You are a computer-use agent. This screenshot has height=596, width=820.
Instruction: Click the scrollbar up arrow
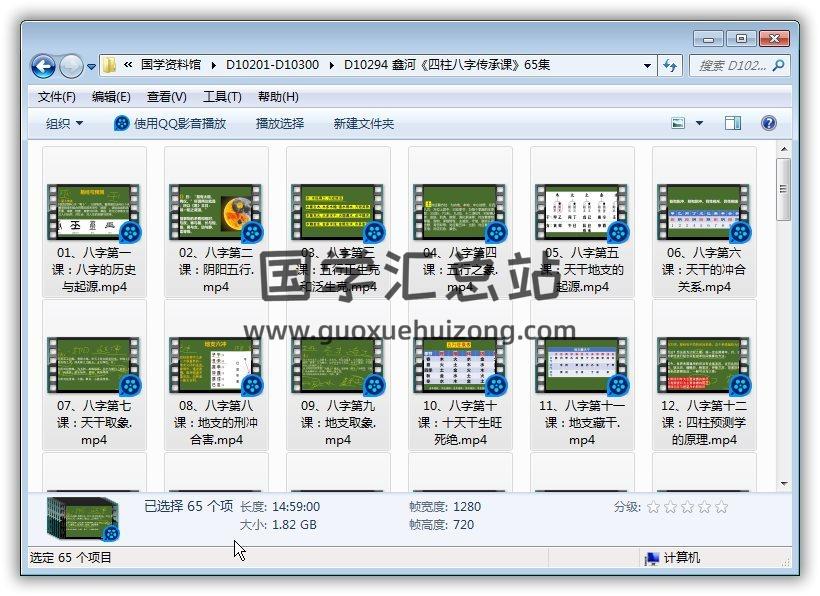[x=783, y=150]
